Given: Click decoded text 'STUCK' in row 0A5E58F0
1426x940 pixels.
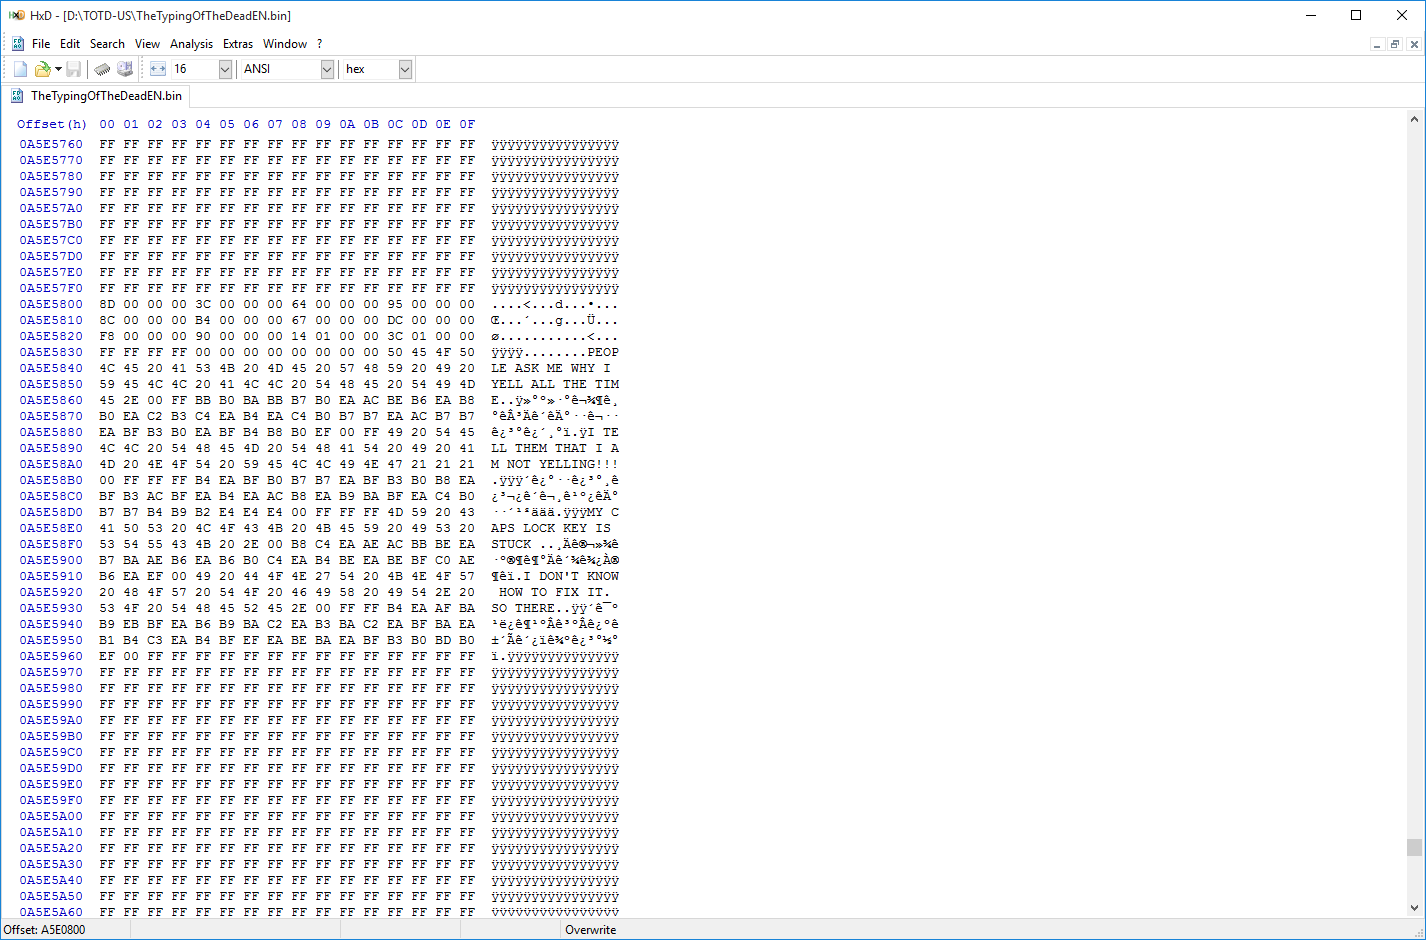Looking at the screenshot, I should point(511,544).
